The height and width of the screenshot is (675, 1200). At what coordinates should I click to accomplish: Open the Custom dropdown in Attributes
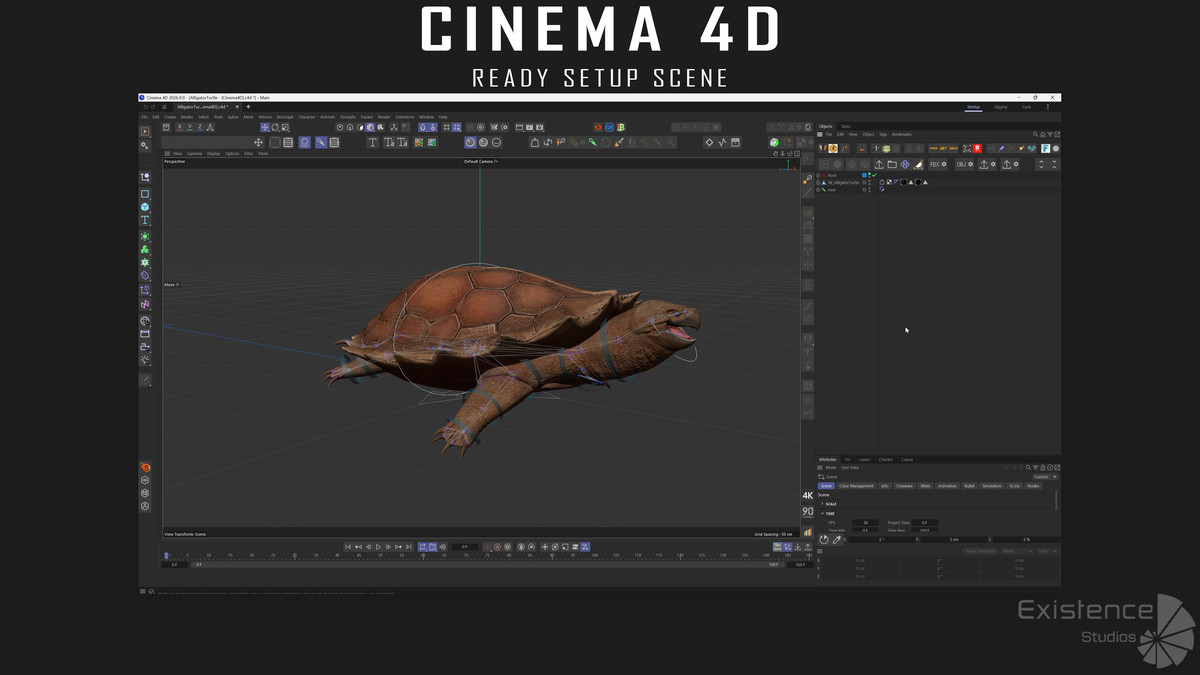1045,477
